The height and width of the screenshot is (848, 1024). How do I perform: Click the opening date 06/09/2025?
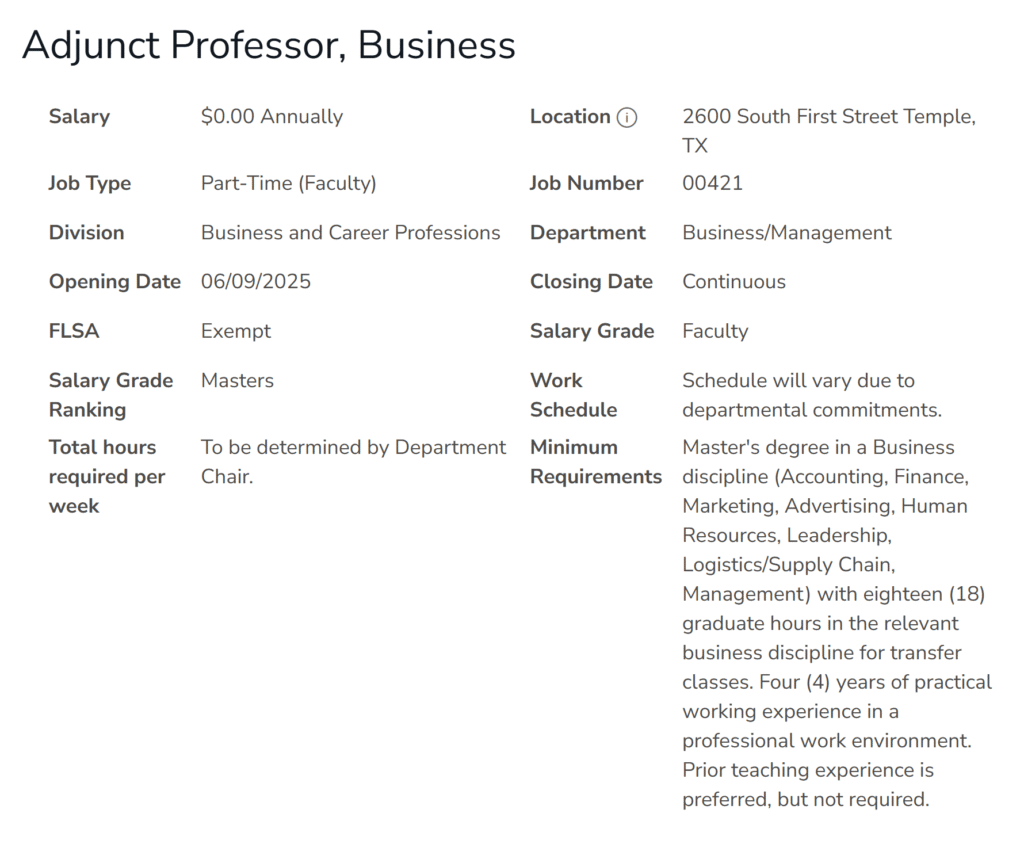pyautogui.click(x=255, y=282)
